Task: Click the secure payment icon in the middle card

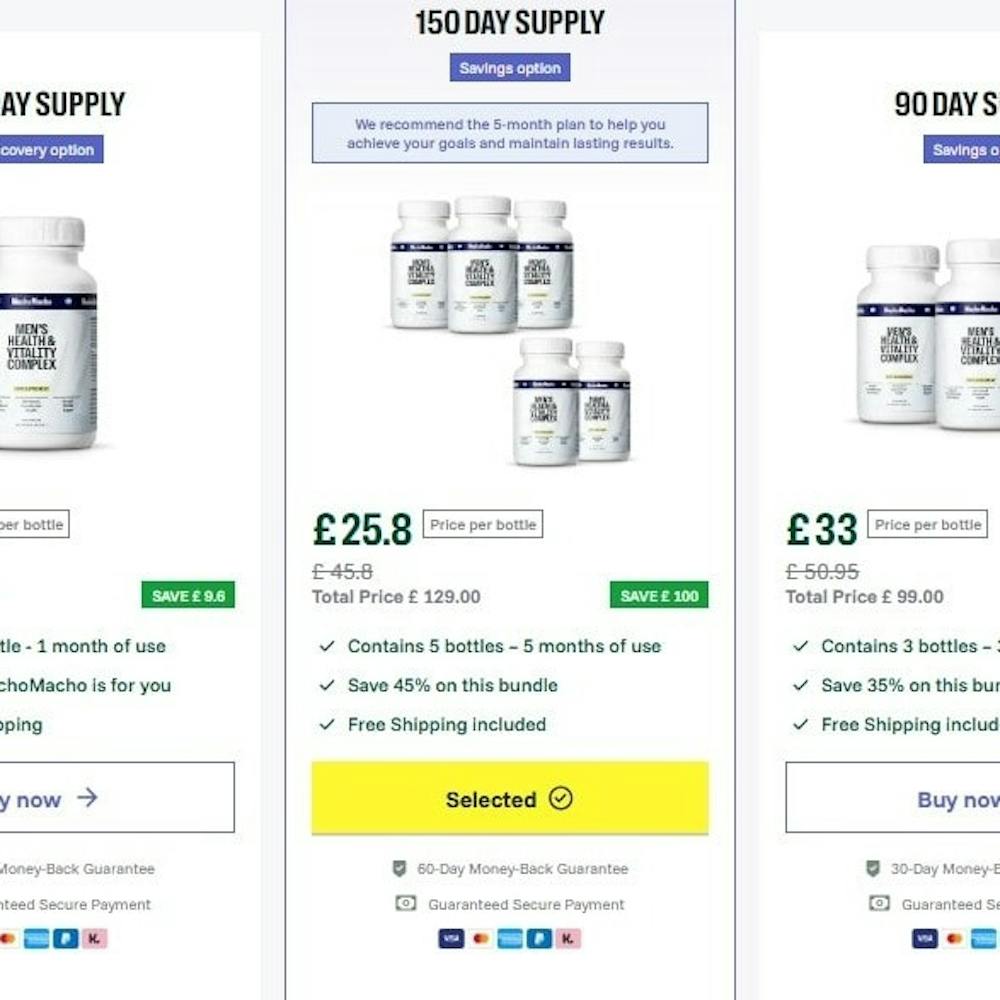Action: 406,904
